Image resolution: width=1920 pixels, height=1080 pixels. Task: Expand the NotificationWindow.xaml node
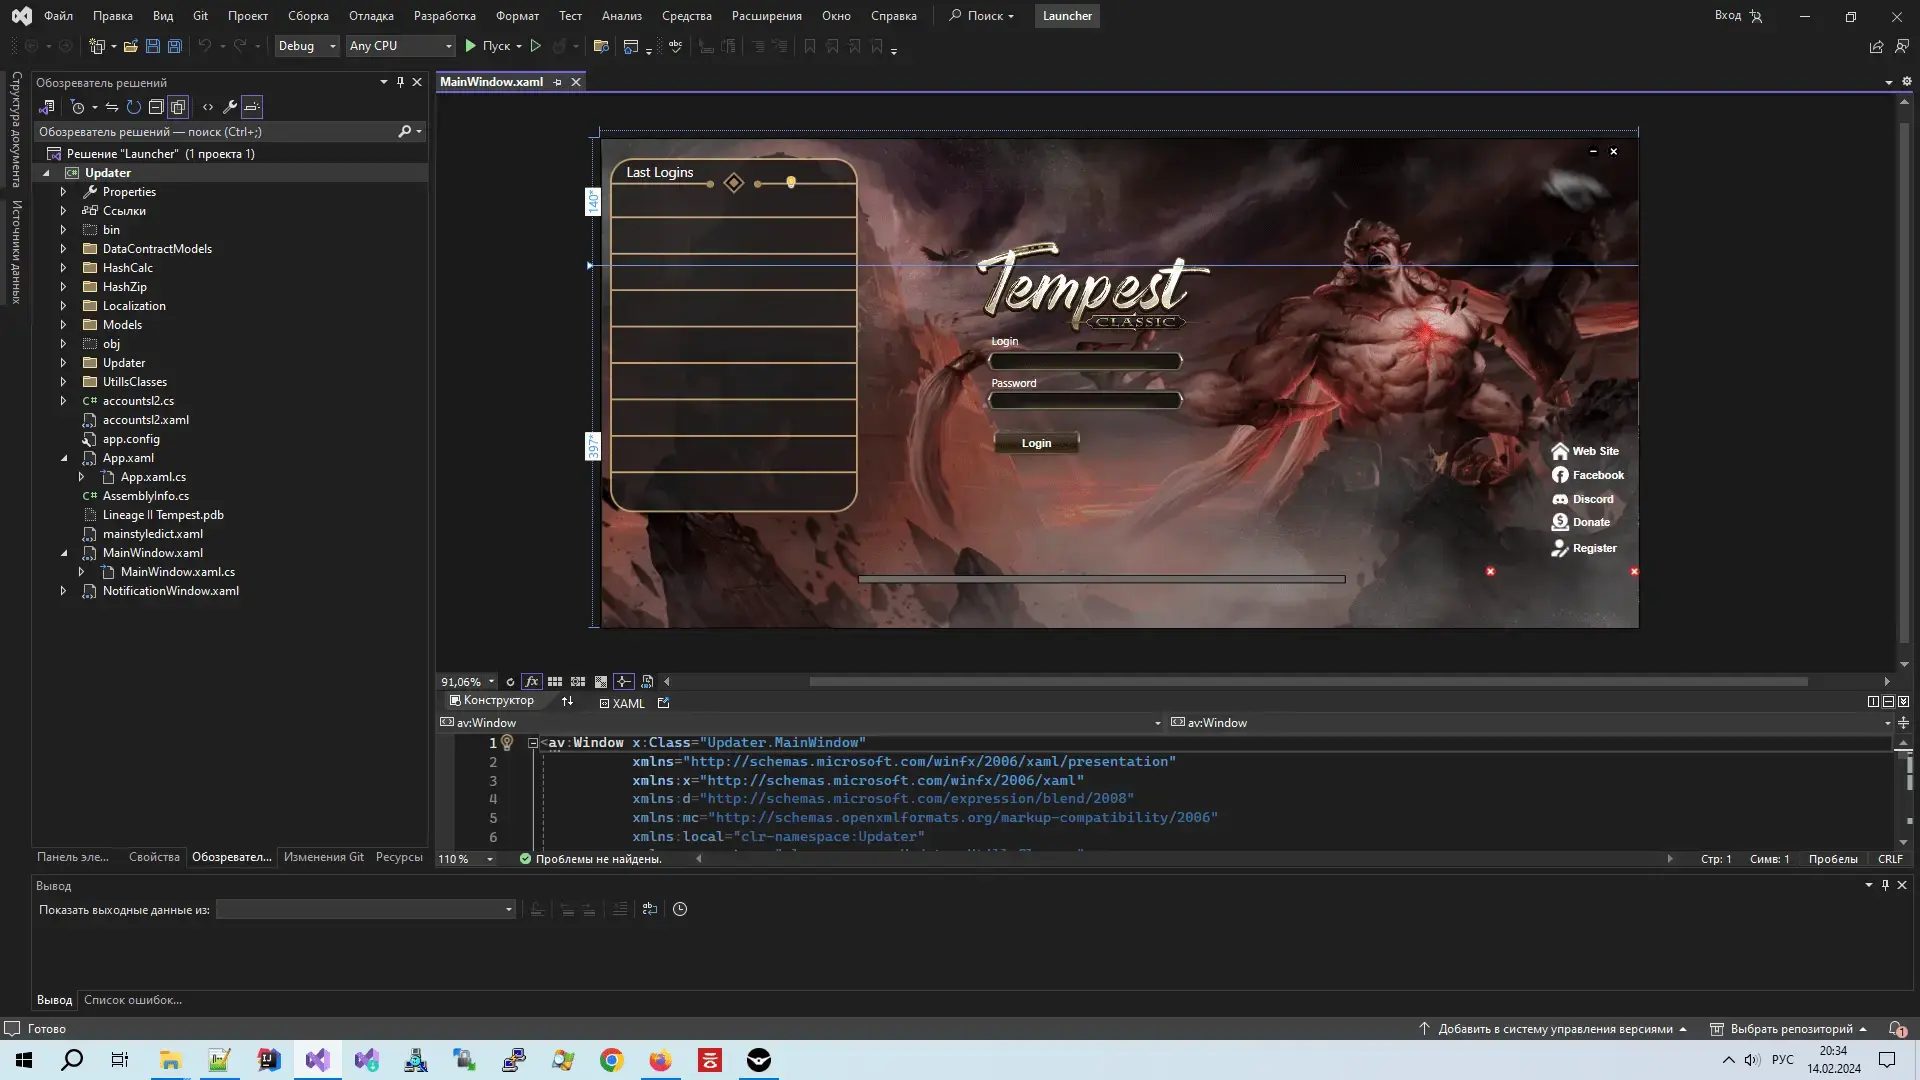pos(63,591)
